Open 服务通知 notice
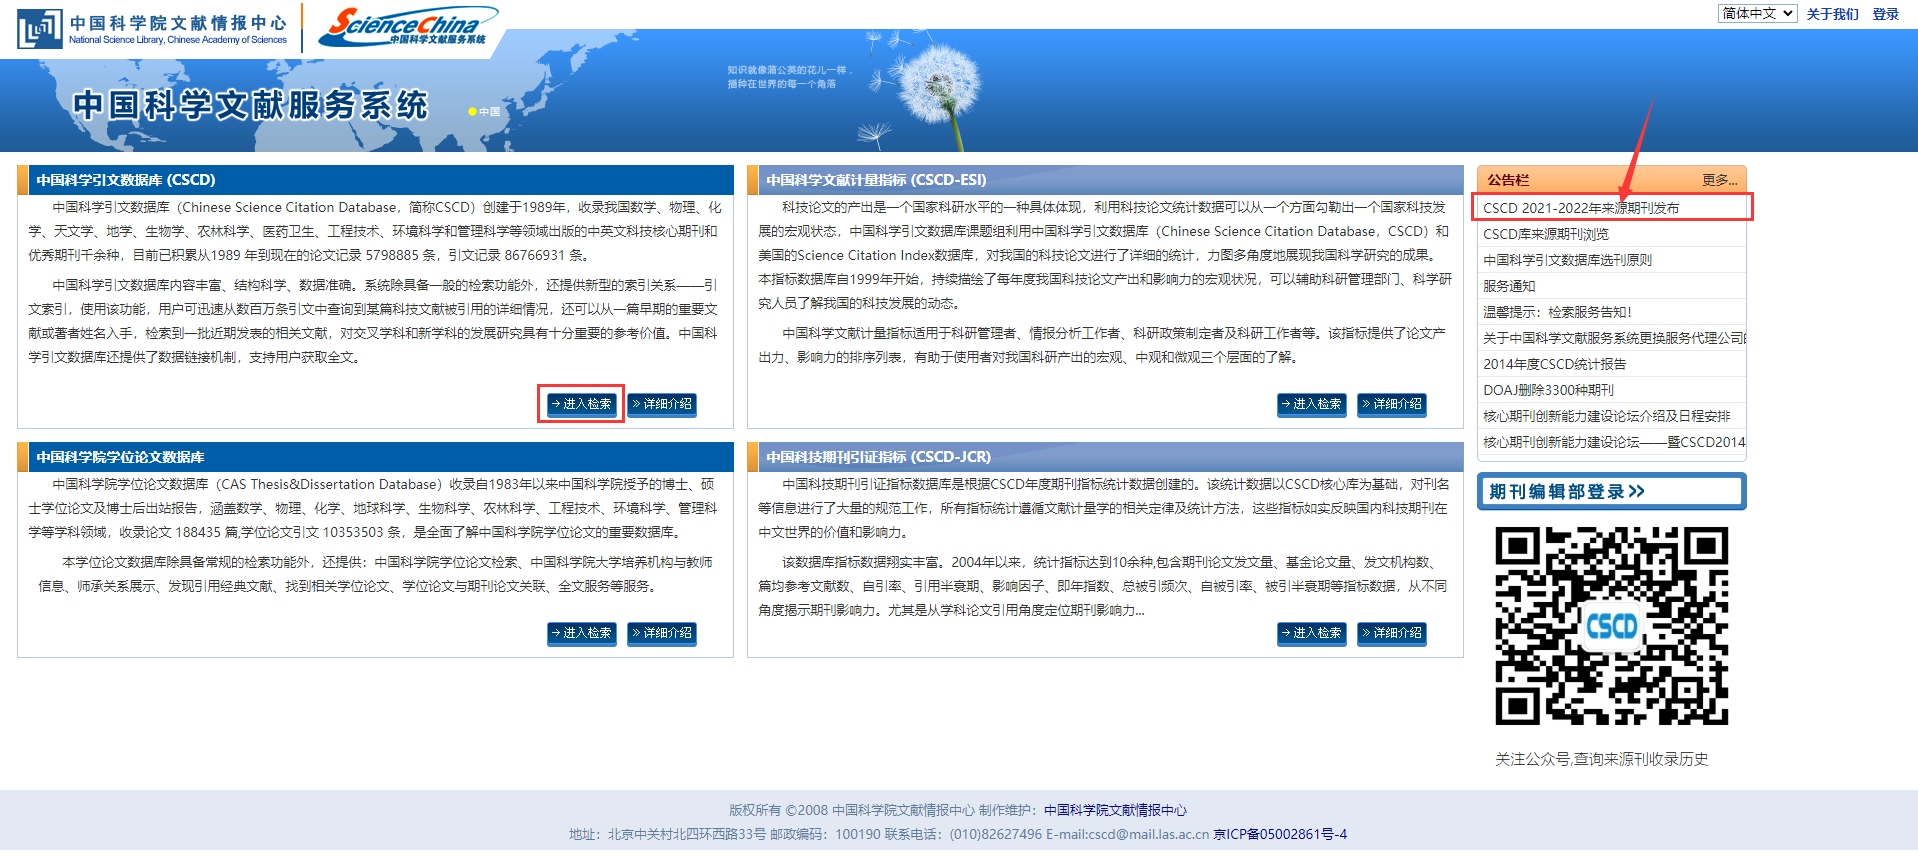The image size is (1918, 857). click(1509, 286)
